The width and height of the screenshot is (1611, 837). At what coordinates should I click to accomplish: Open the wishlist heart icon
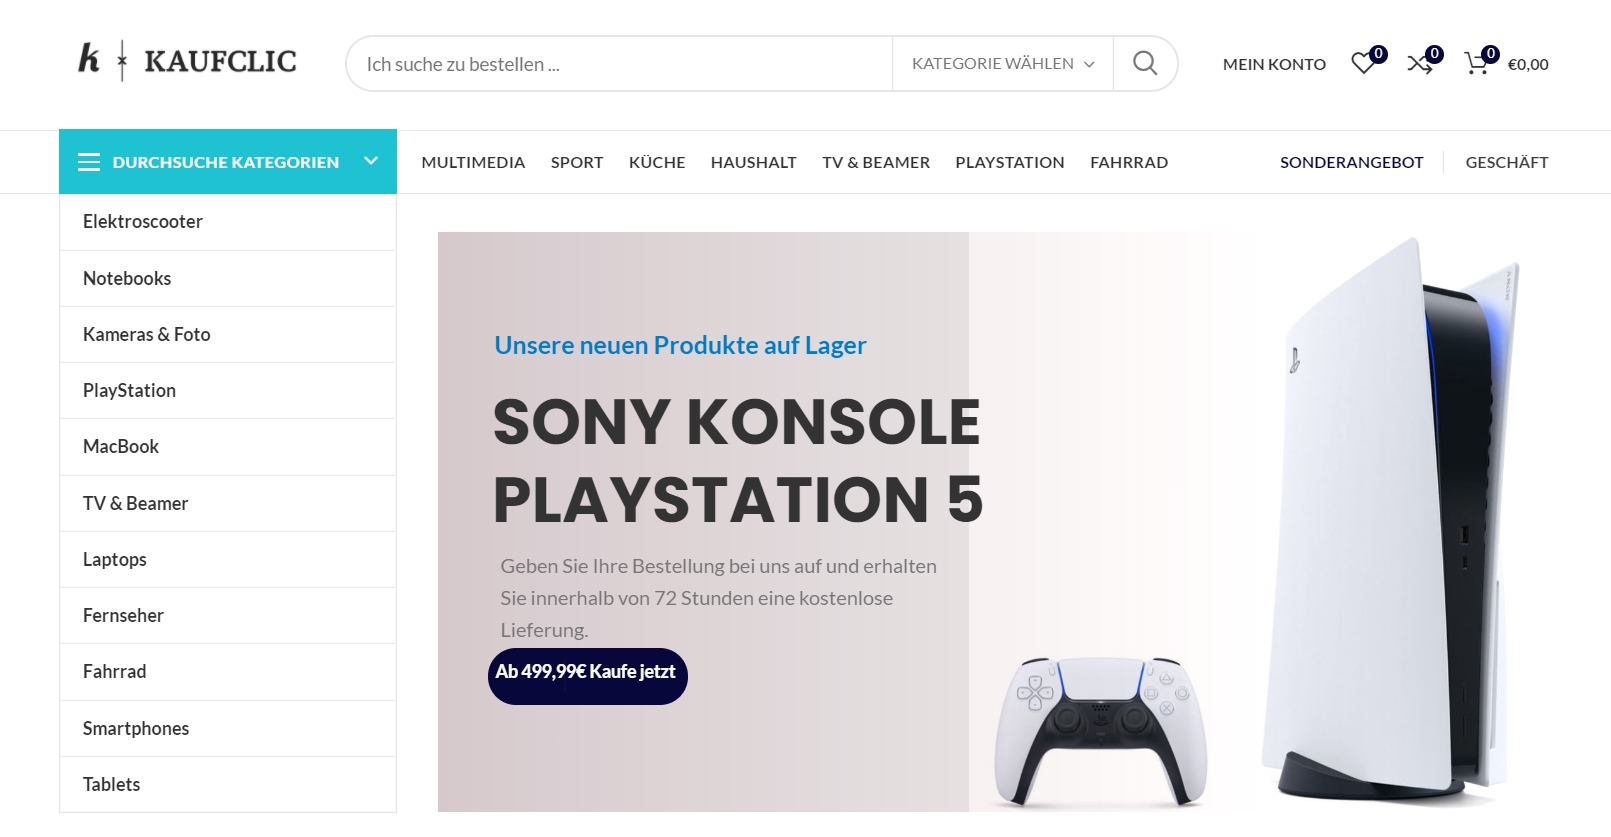tap(1363, 64)
